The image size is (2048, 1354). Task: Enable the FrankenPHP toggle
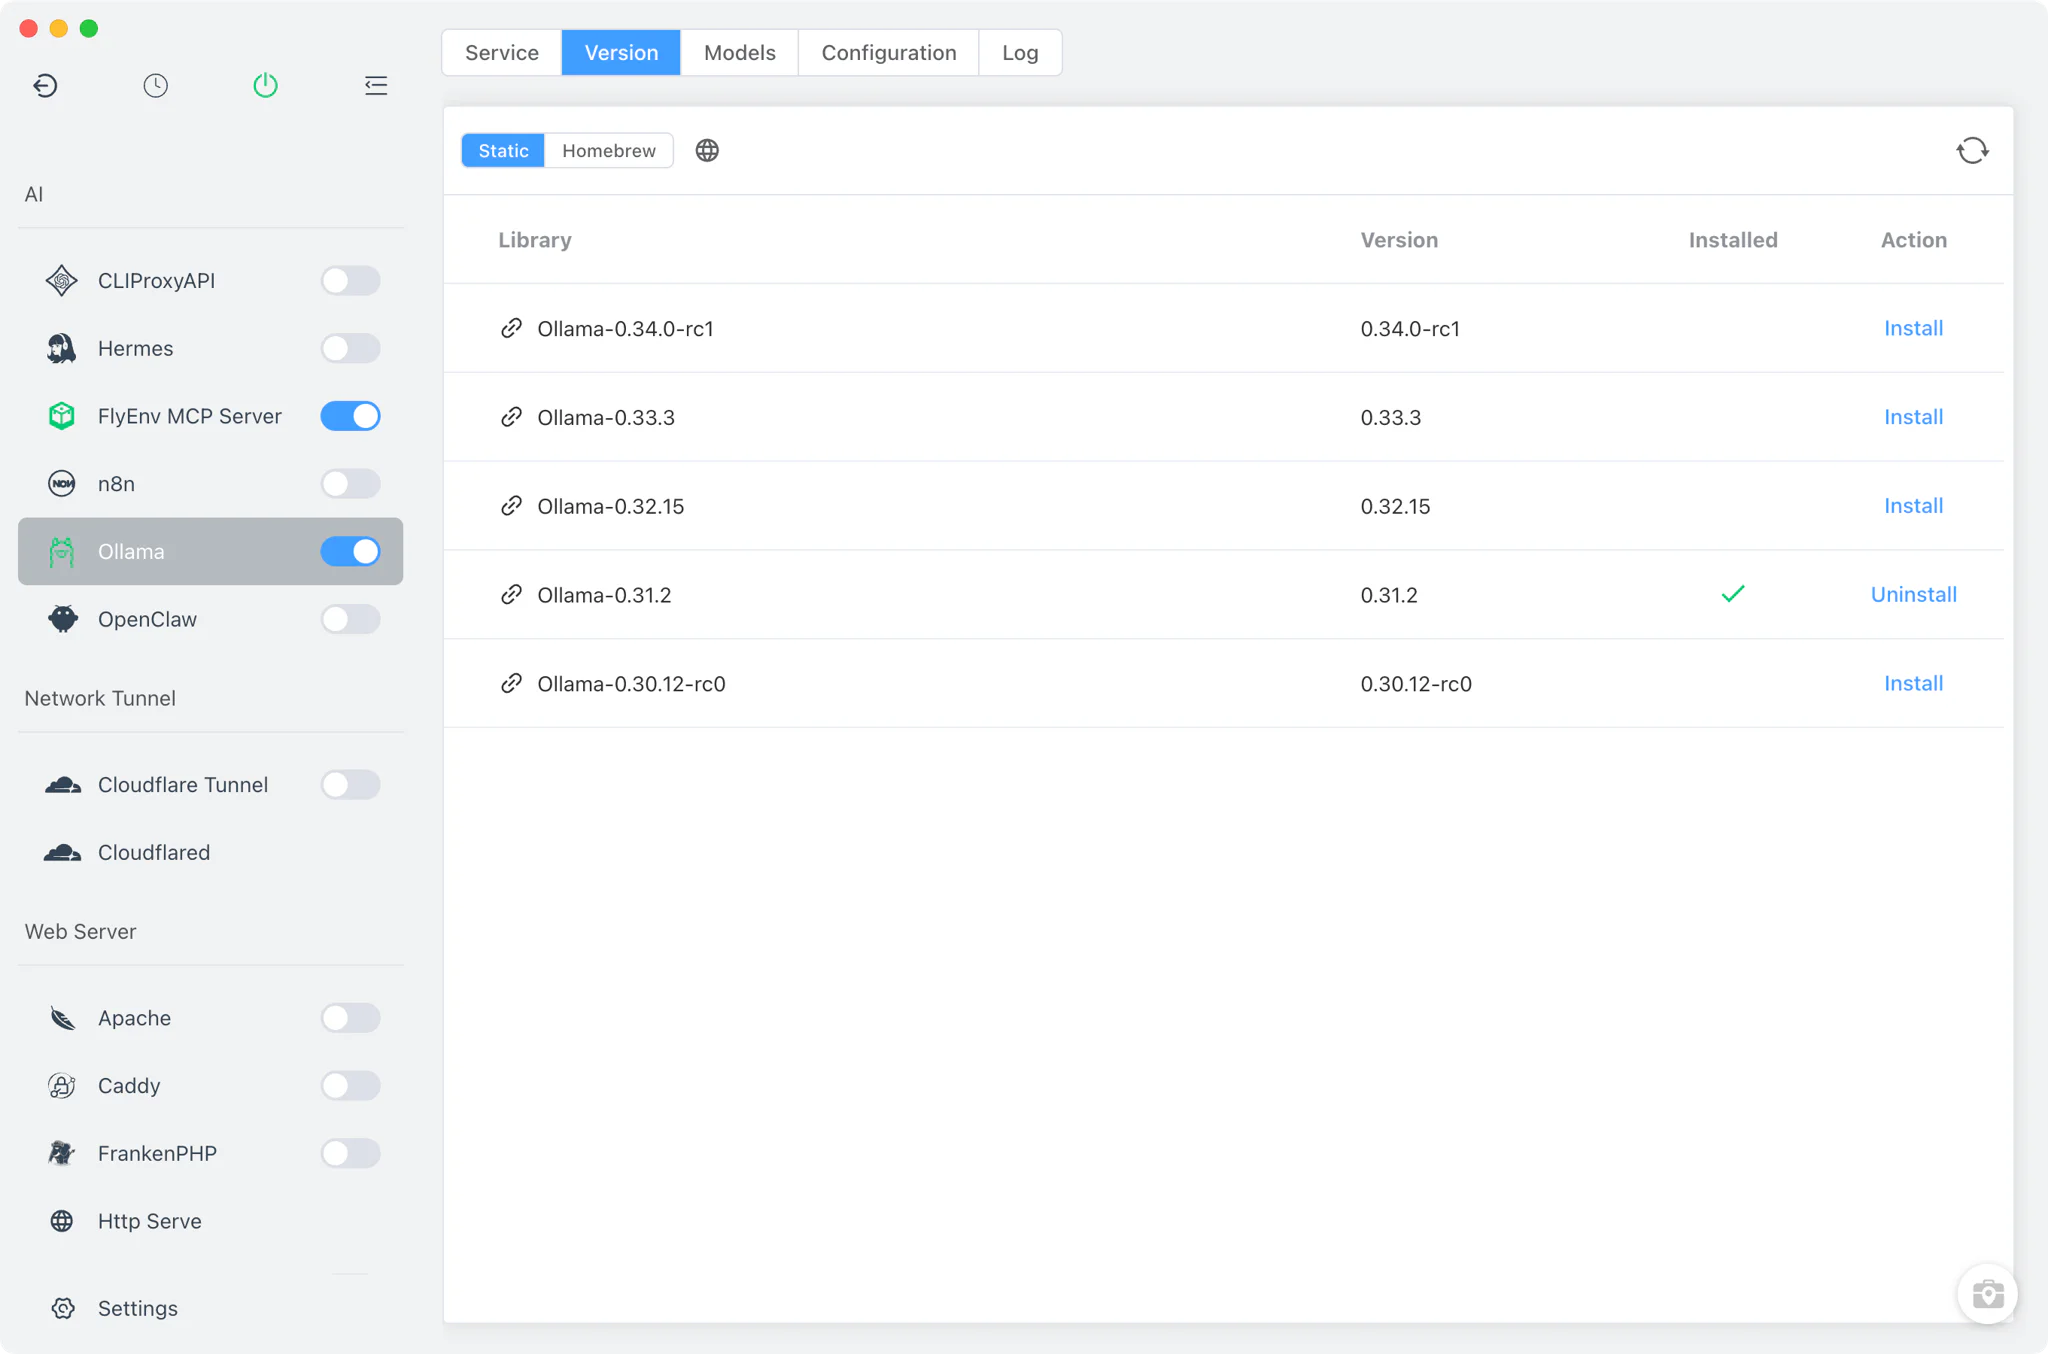350,1153
